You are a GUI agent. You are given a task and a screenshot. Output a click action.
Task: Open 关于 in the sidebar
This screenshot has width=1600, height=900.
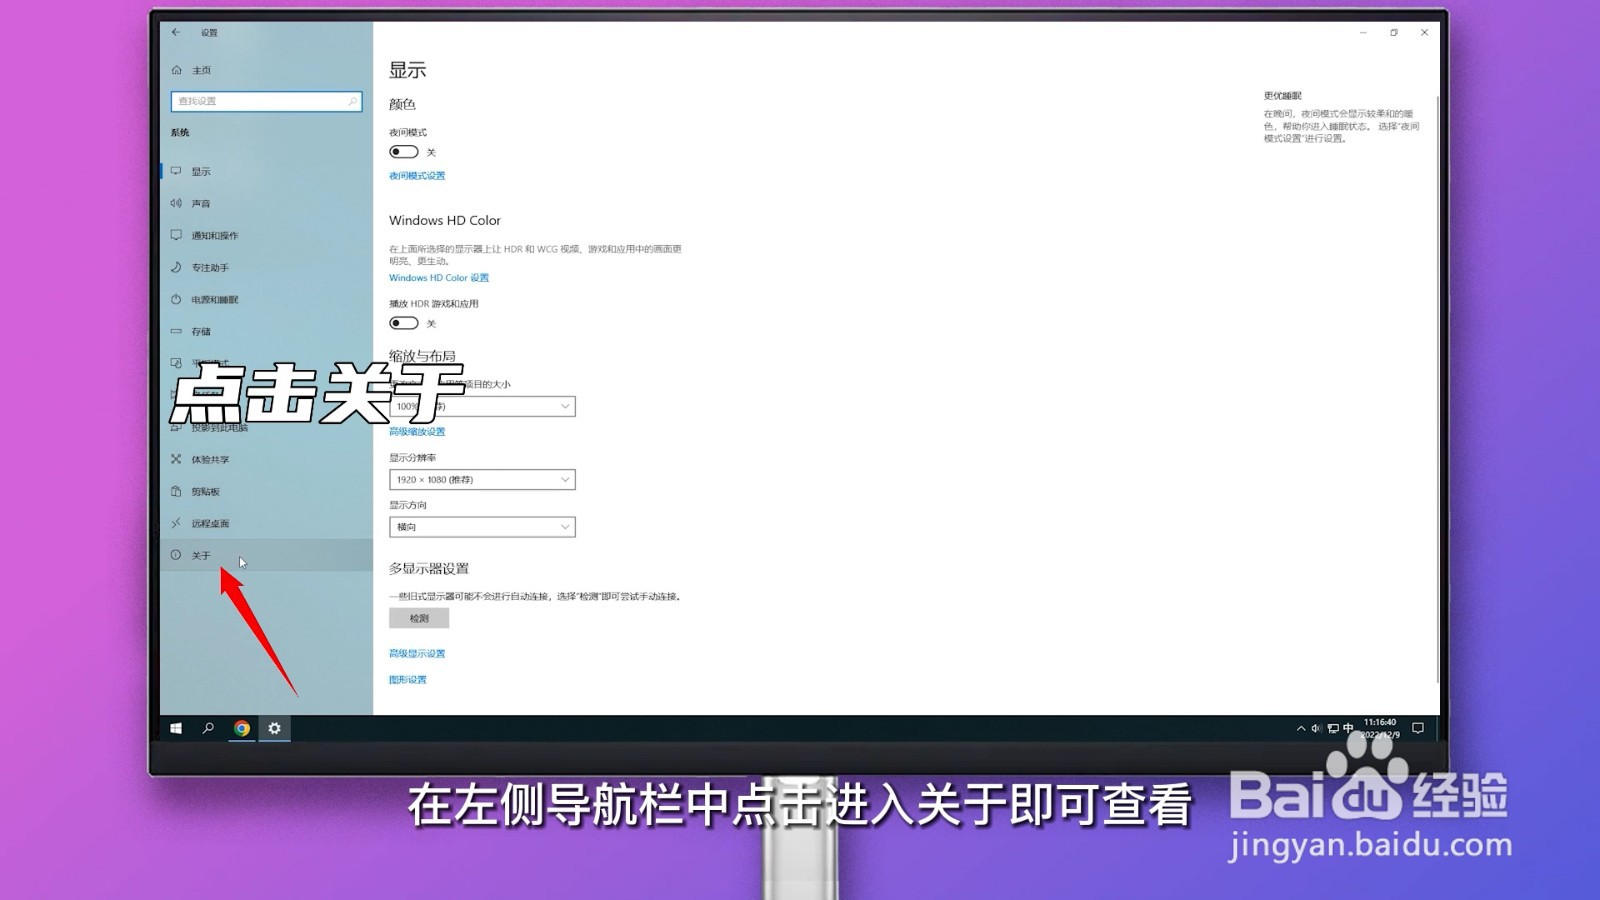[266, 555]
